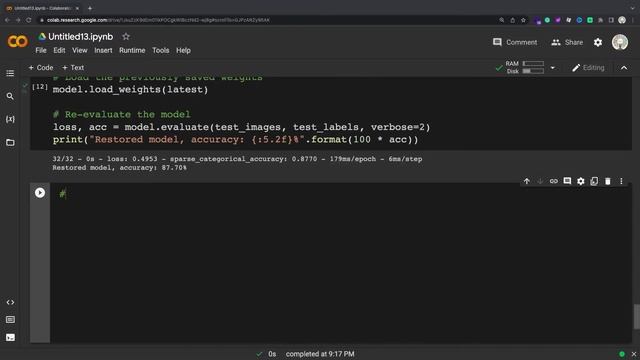Open the Help menu
This screenshot has width=640, height=360.
pyautogui.click(x=183, y=51)
